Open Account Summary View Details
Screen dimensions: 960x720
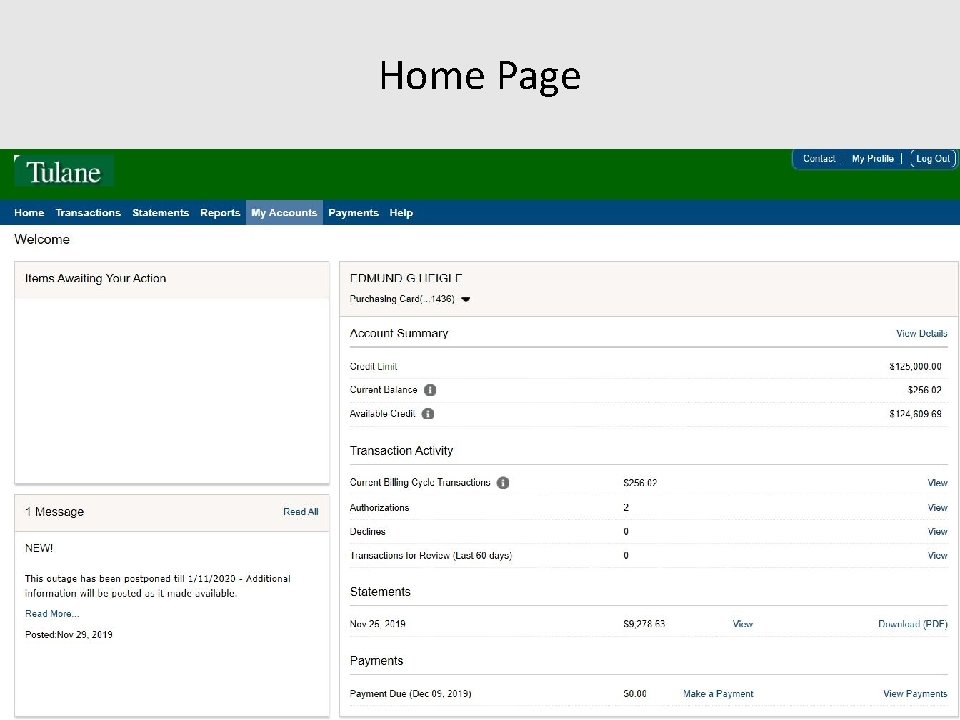[920, 333]
